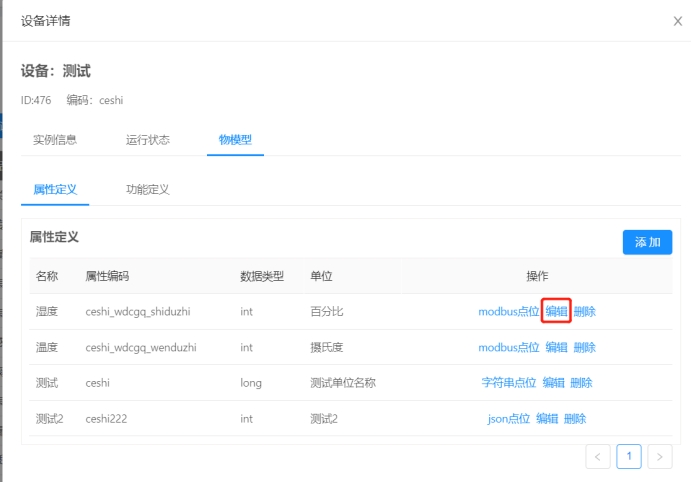Open the 运行状态 tab
This screenshot has height=483, width=692.
148,140
